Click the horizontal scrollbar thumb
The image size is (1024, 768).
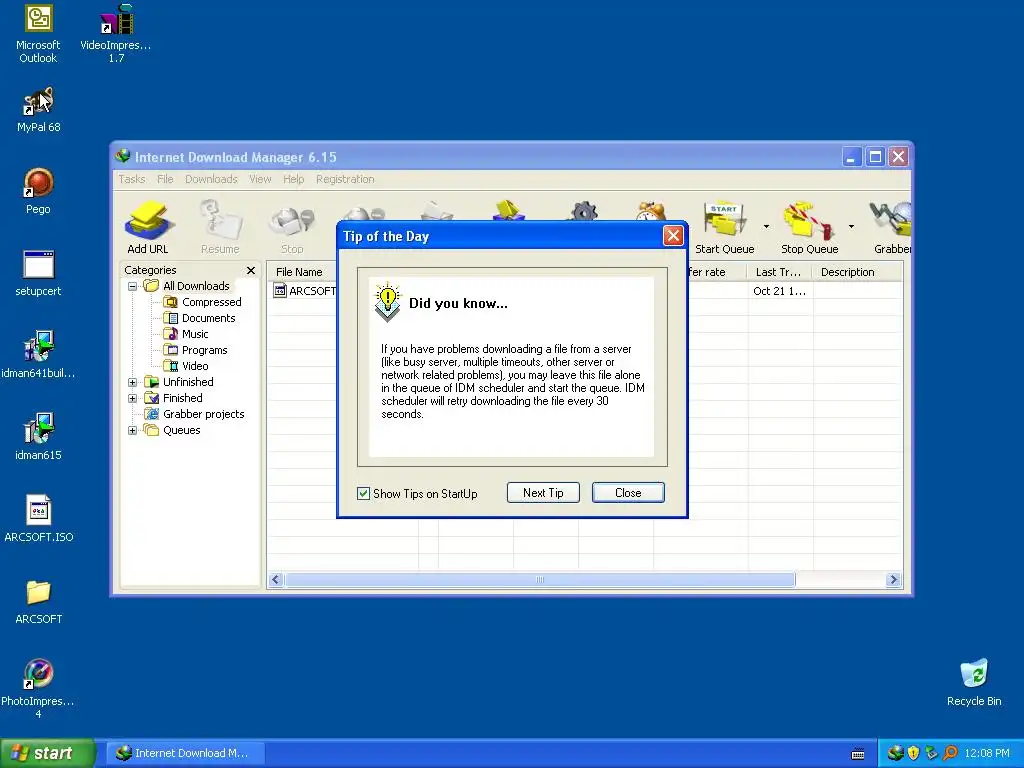click(540, 580)
